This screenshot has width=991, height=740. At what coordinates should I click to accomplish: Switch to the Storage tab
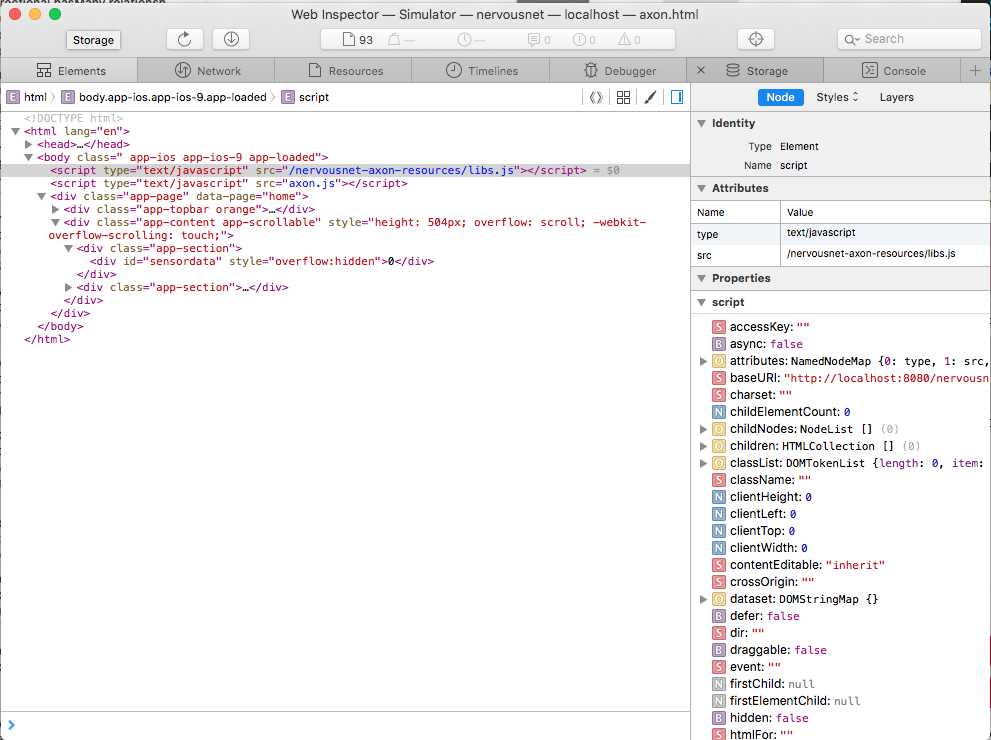[755, 71]
